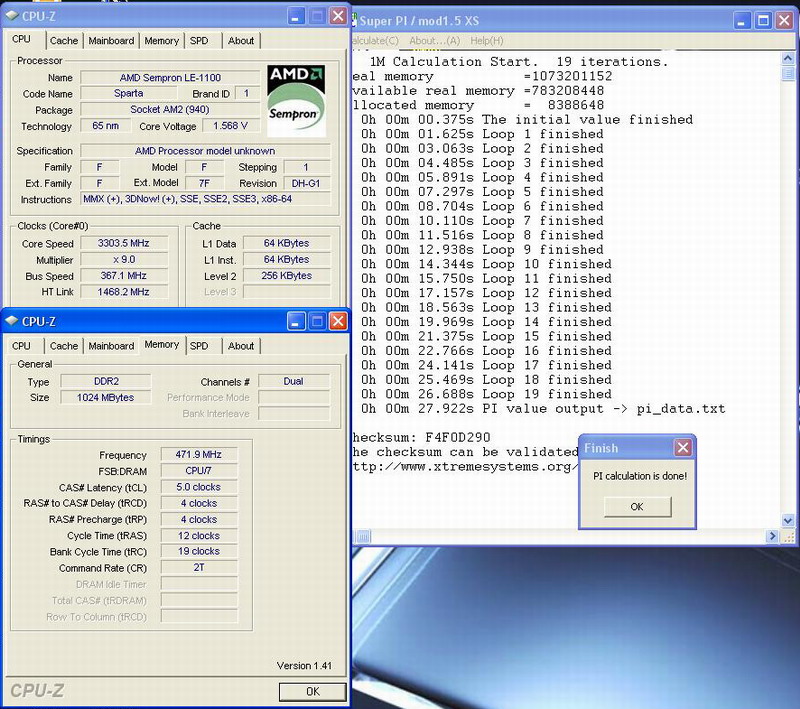
Task: Open About tab in lower CPU-Z window
Action: (x=241, y=346)
